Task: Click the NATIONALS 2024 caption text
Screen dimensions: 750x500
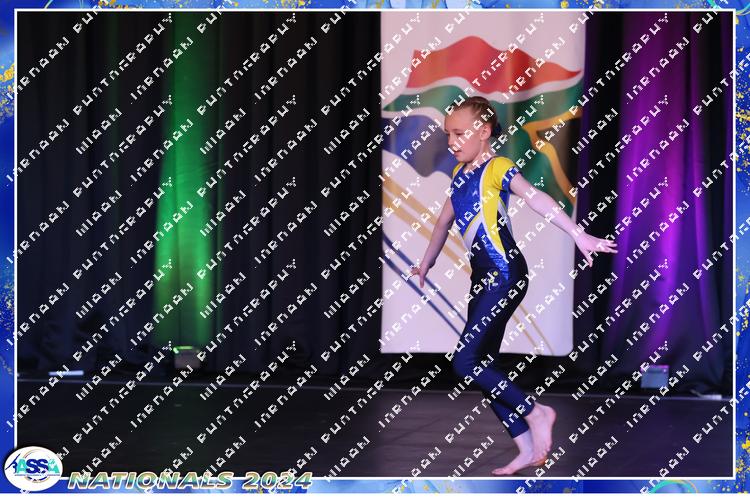Action: click(x=188, y=480)
